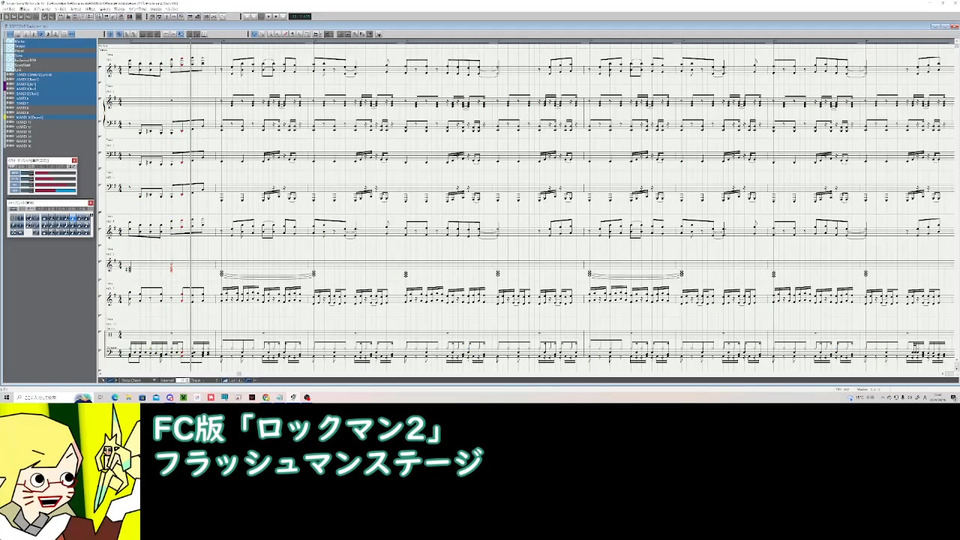Open the Mail app from the taskbar
Viewport: 960px width, 540px height.
(x=156, y=397)
